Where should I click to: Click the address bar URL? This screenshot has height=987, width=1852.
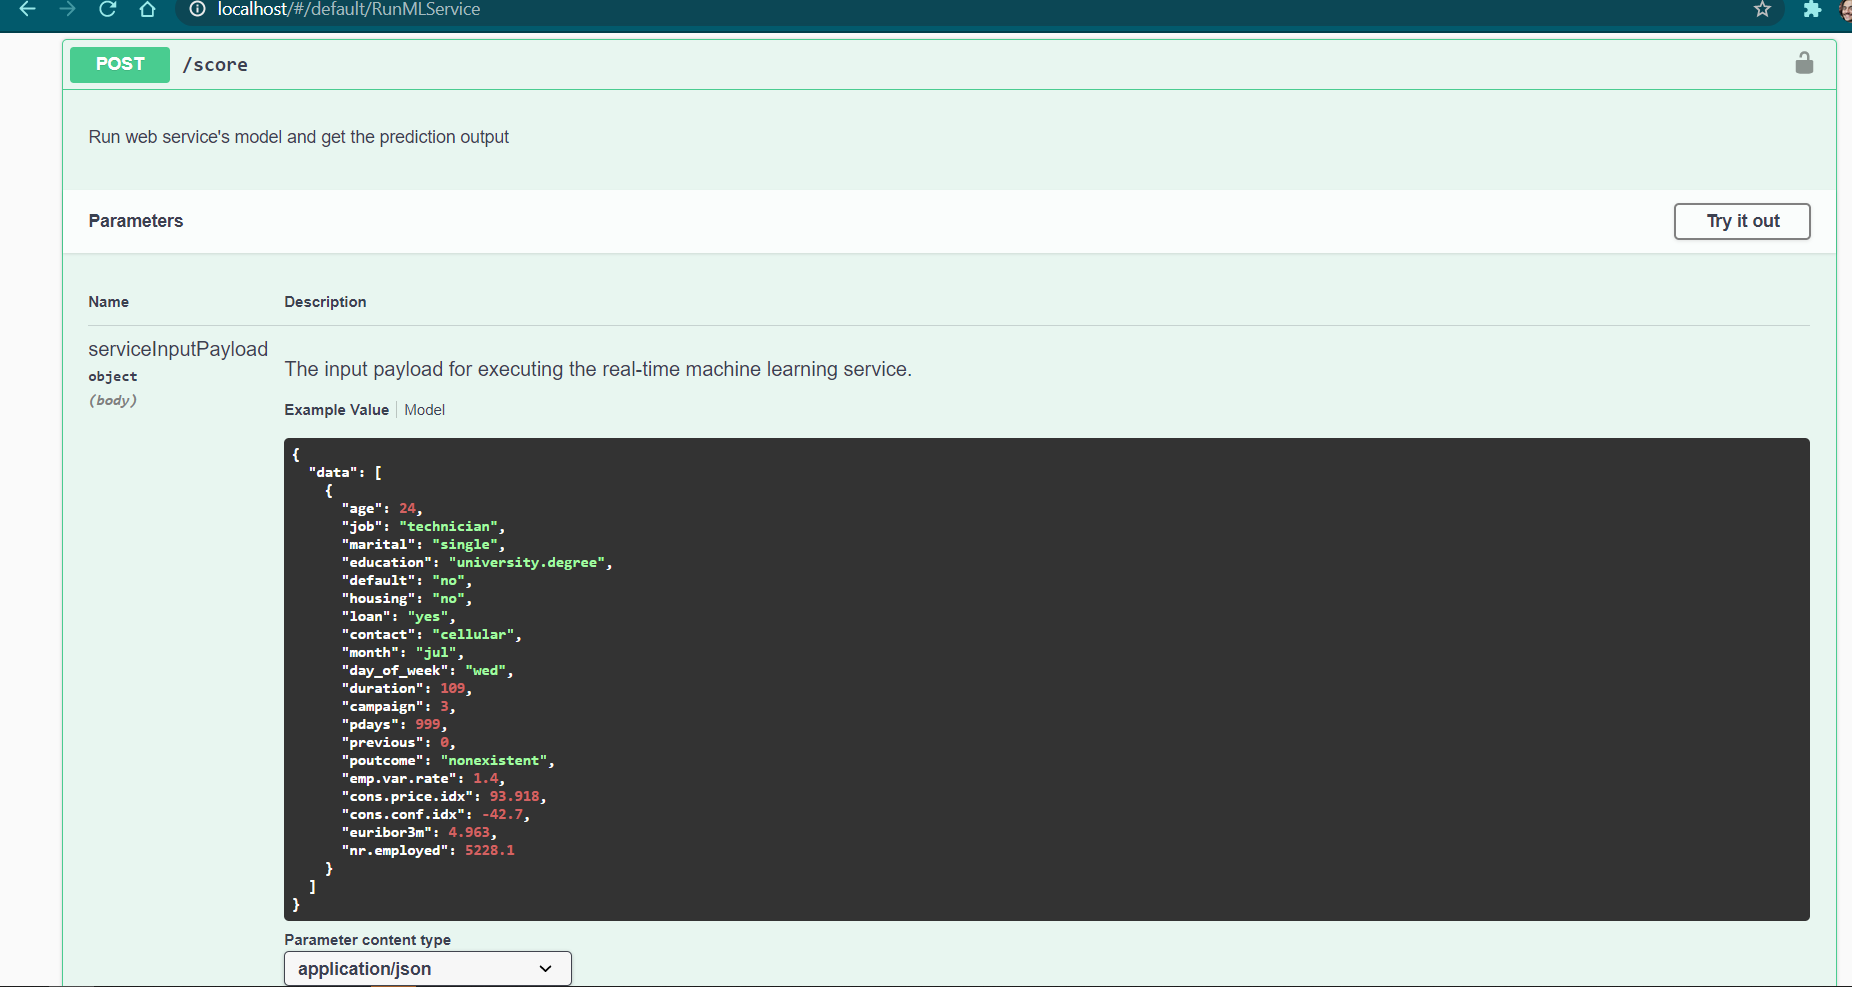click(349, 9)
